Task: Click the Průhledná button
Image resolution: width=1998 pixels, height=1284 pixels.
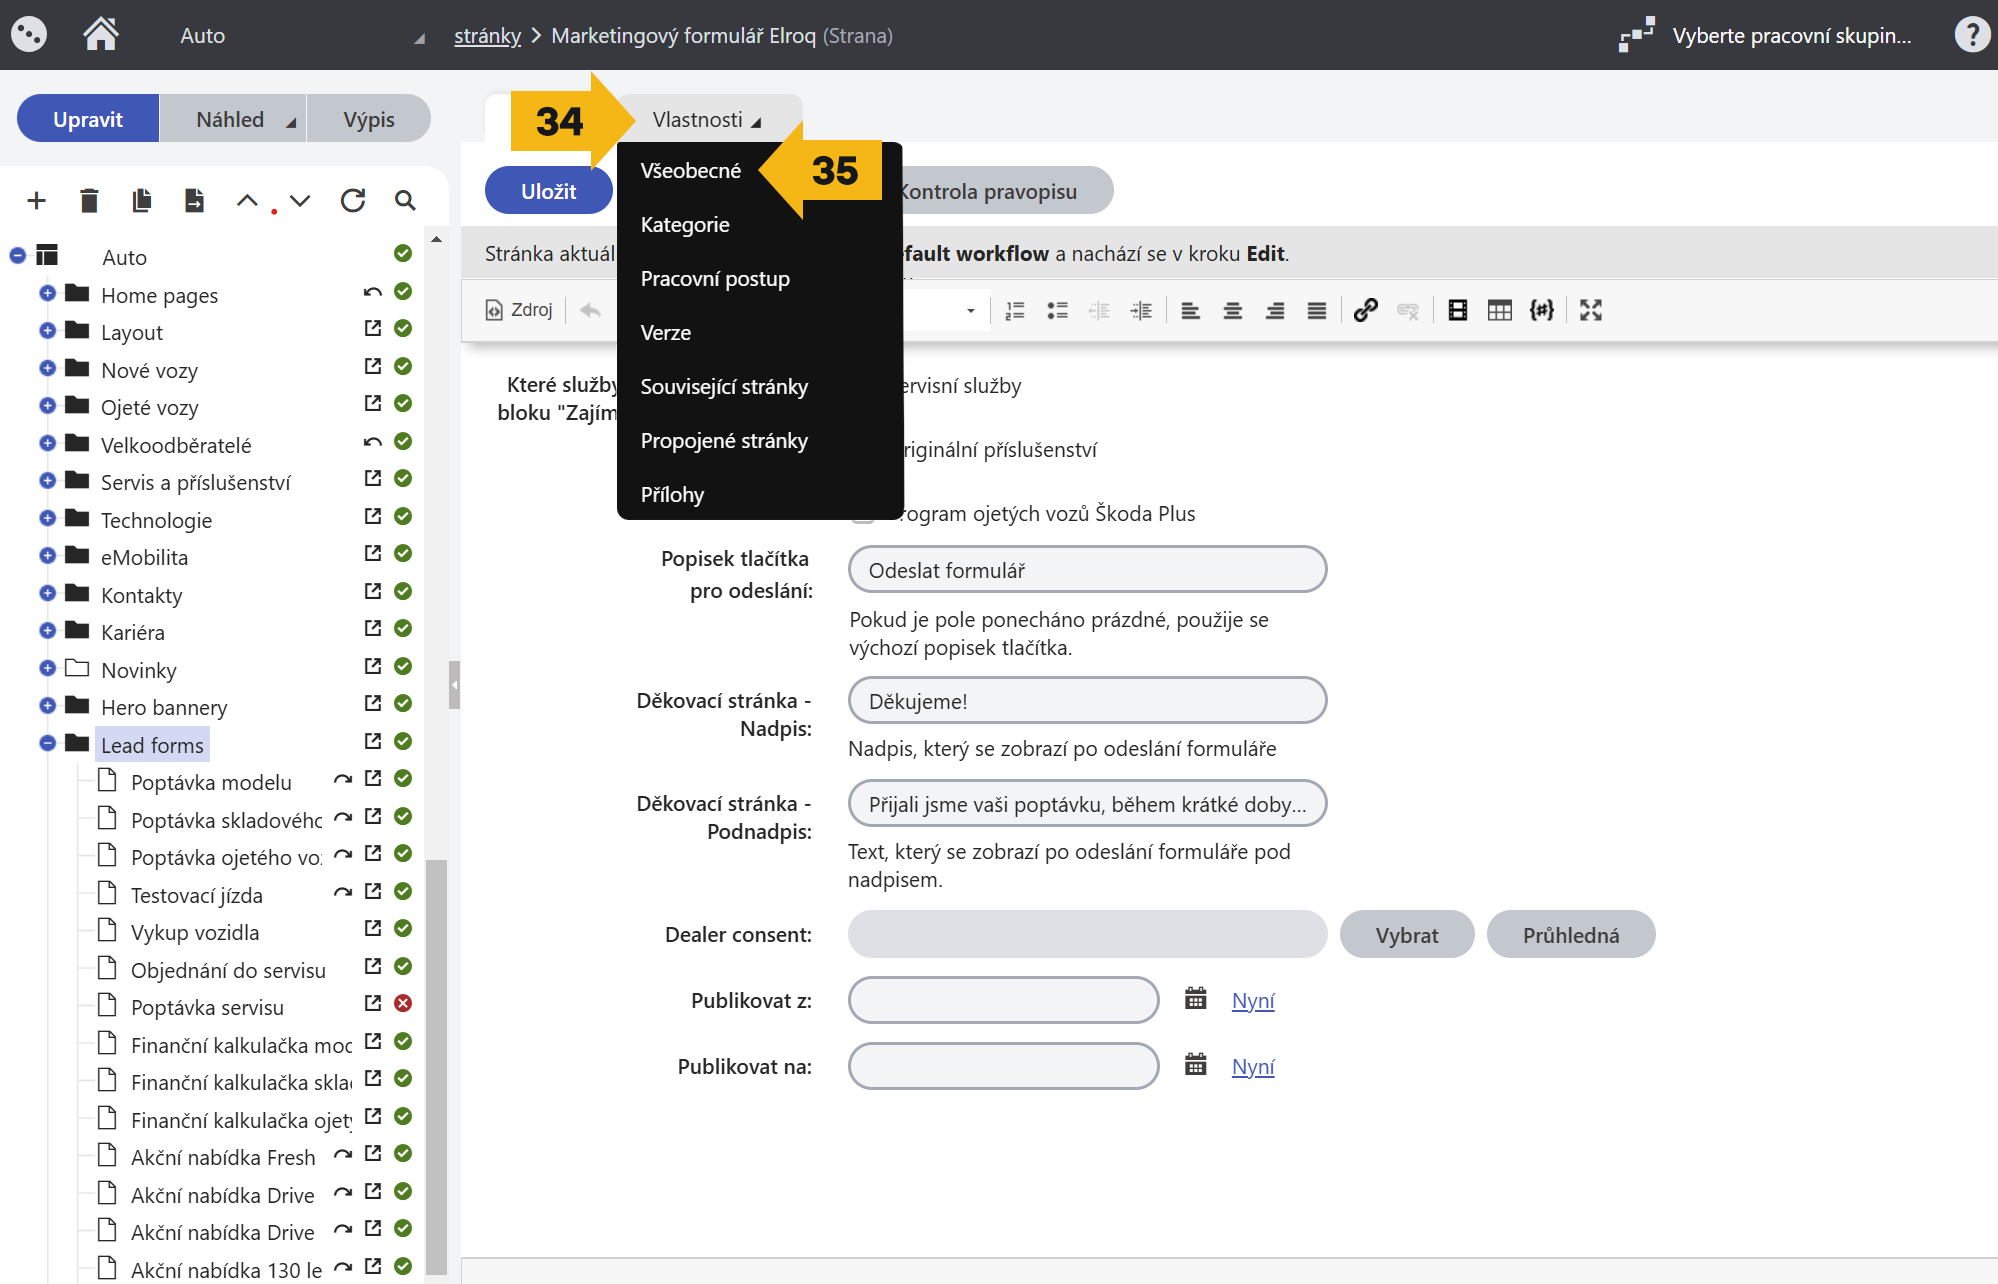Action: (x=1571, y=935)
